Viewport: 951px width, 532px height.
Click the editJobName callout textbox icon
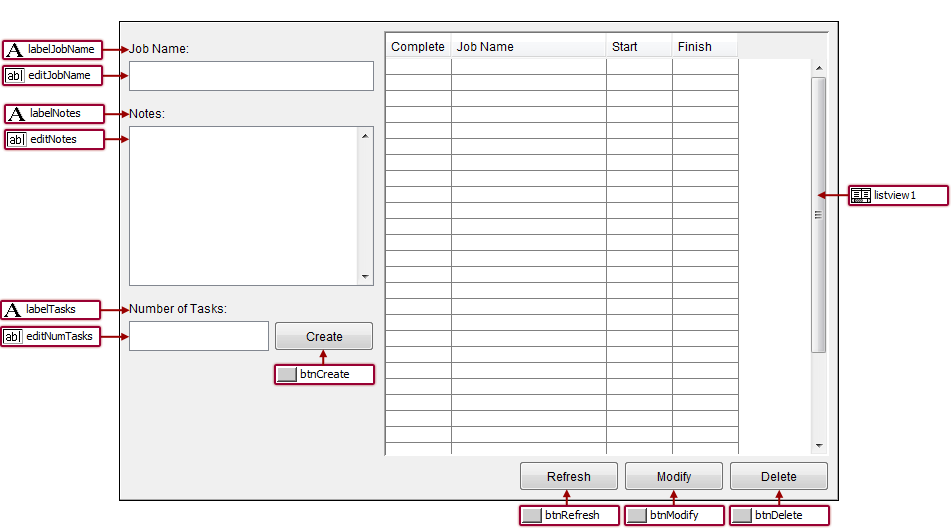tap(14, 75)
